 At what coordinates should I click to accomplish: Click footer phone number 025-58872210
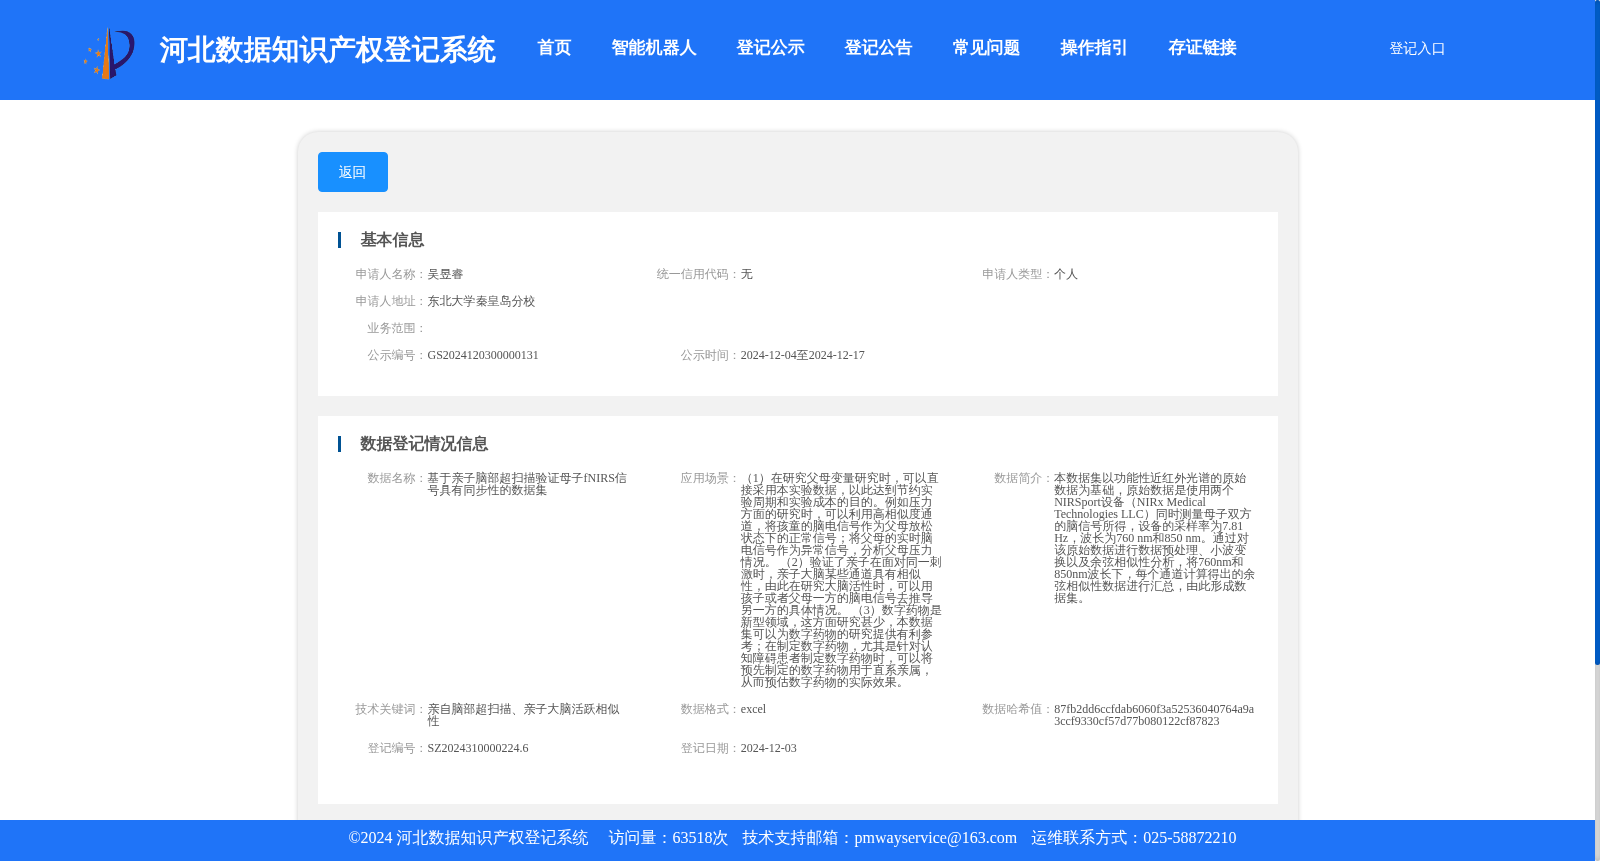(x=1189, y=838)
